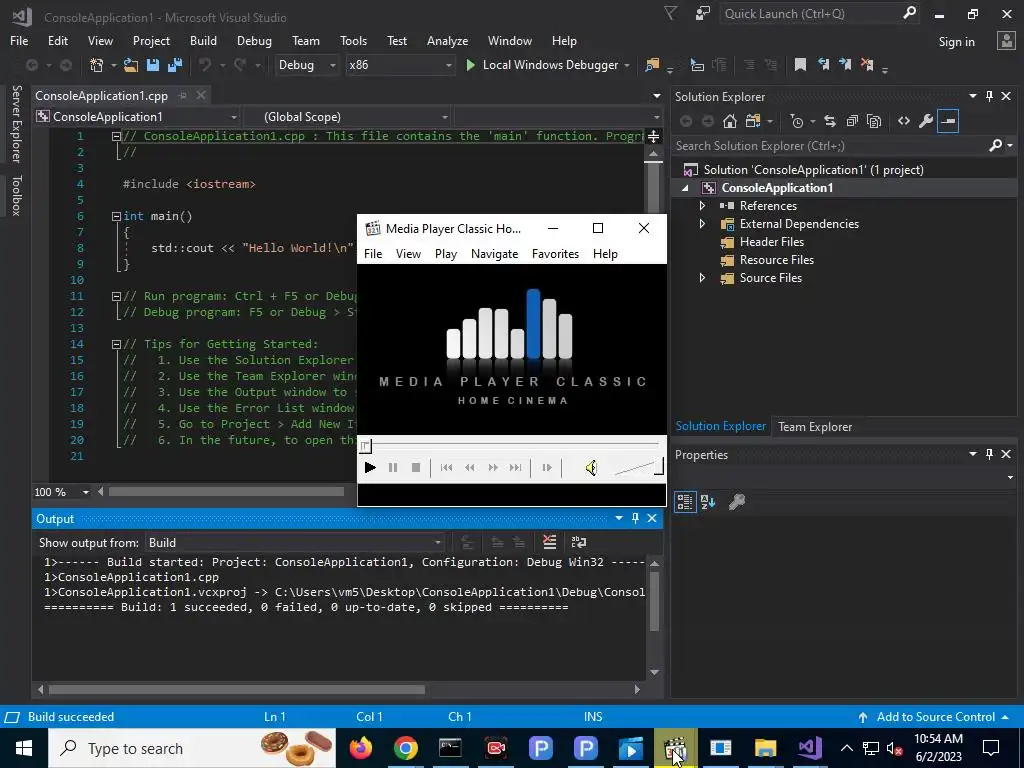The height and width of the screenshot is (768, 1024).
Task: Click Pause in Media Player Classic
Action: [392, 468]
